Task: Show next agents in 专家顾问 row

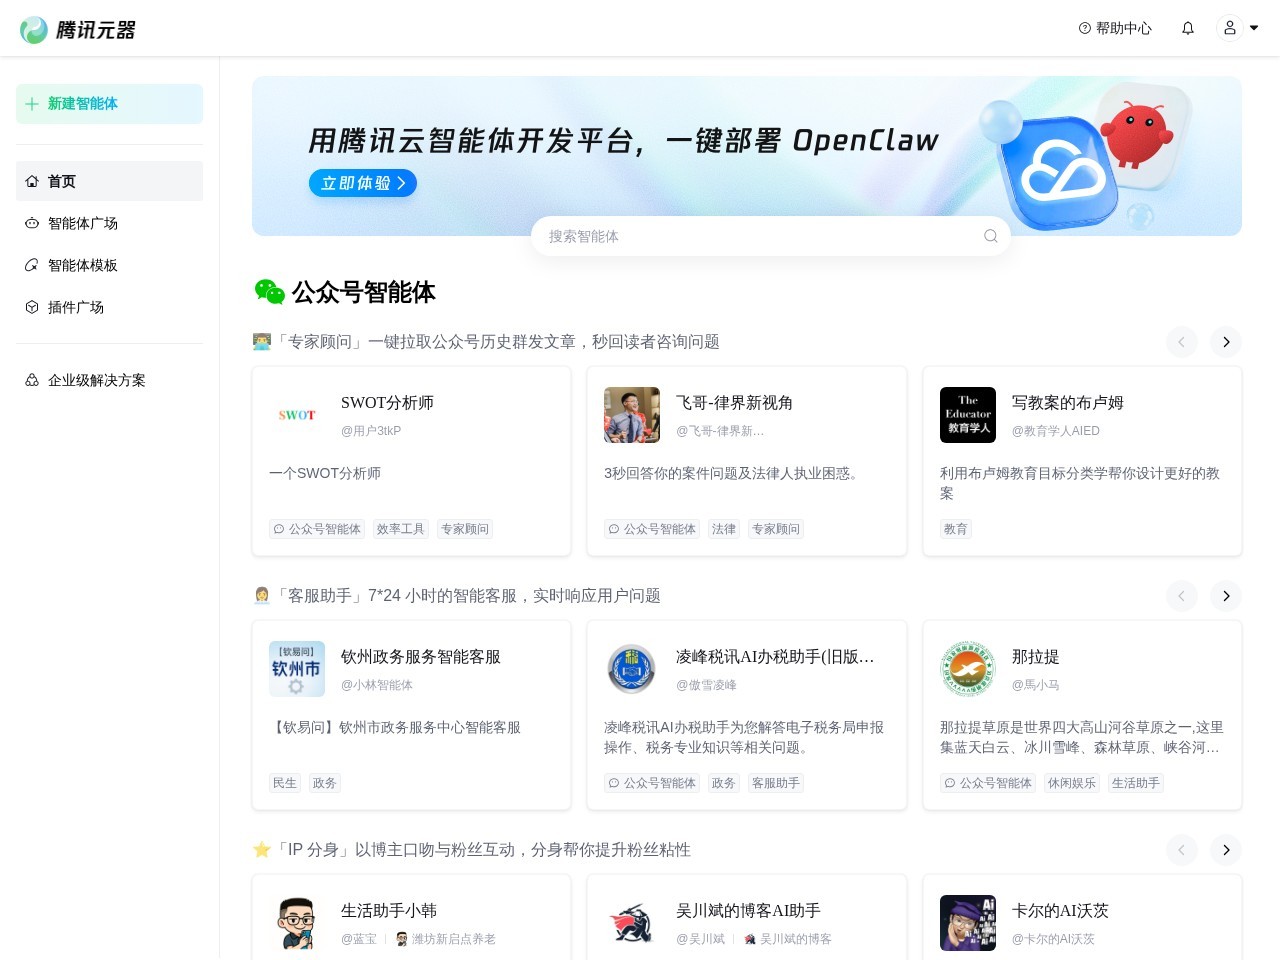Action: click(x=1226, y=342)
